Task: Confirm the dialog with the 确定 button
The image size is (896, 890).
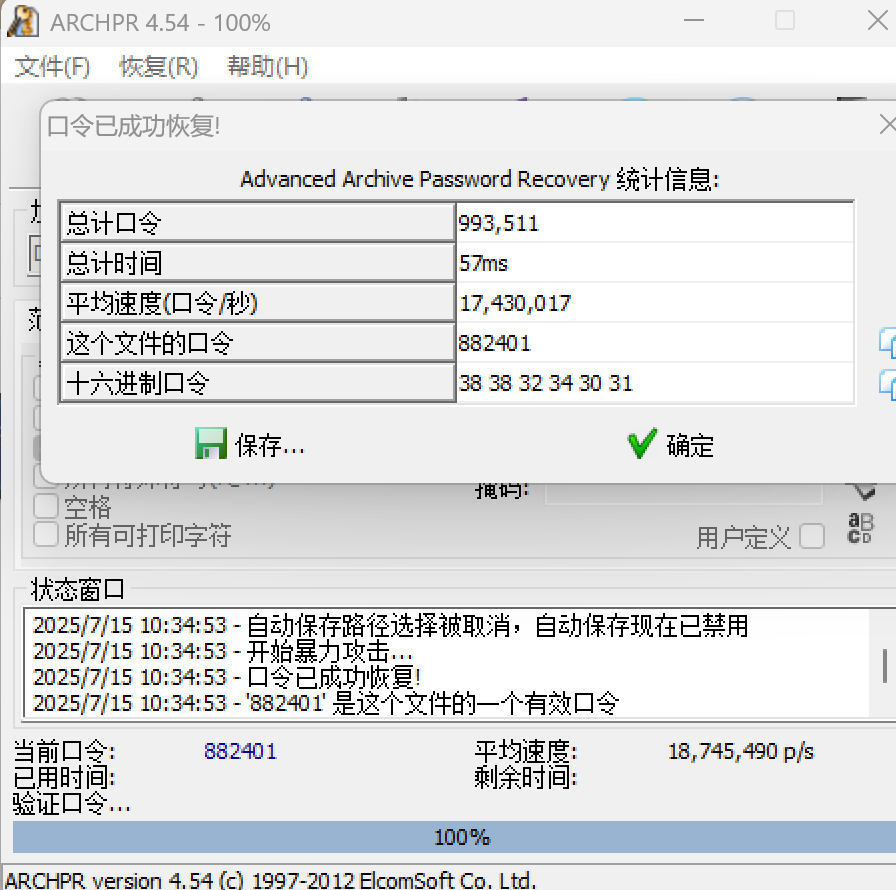Action: click(x=670, y=444)
